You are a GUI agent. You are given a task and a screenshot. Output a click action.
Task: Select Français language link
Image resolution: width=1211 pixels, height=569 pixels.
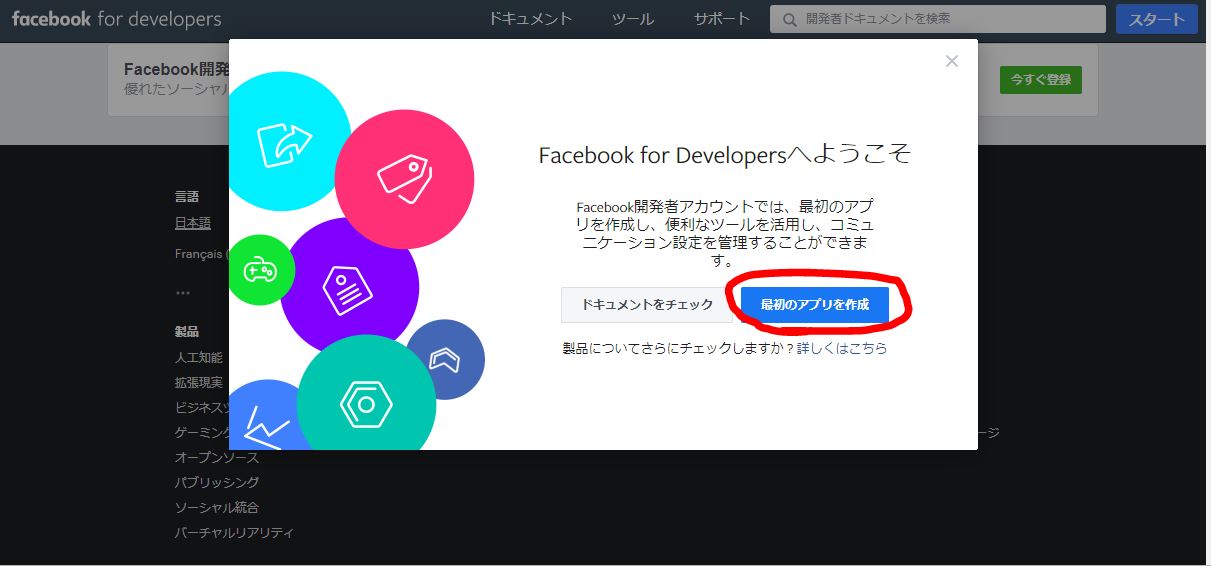coord(199,254)
